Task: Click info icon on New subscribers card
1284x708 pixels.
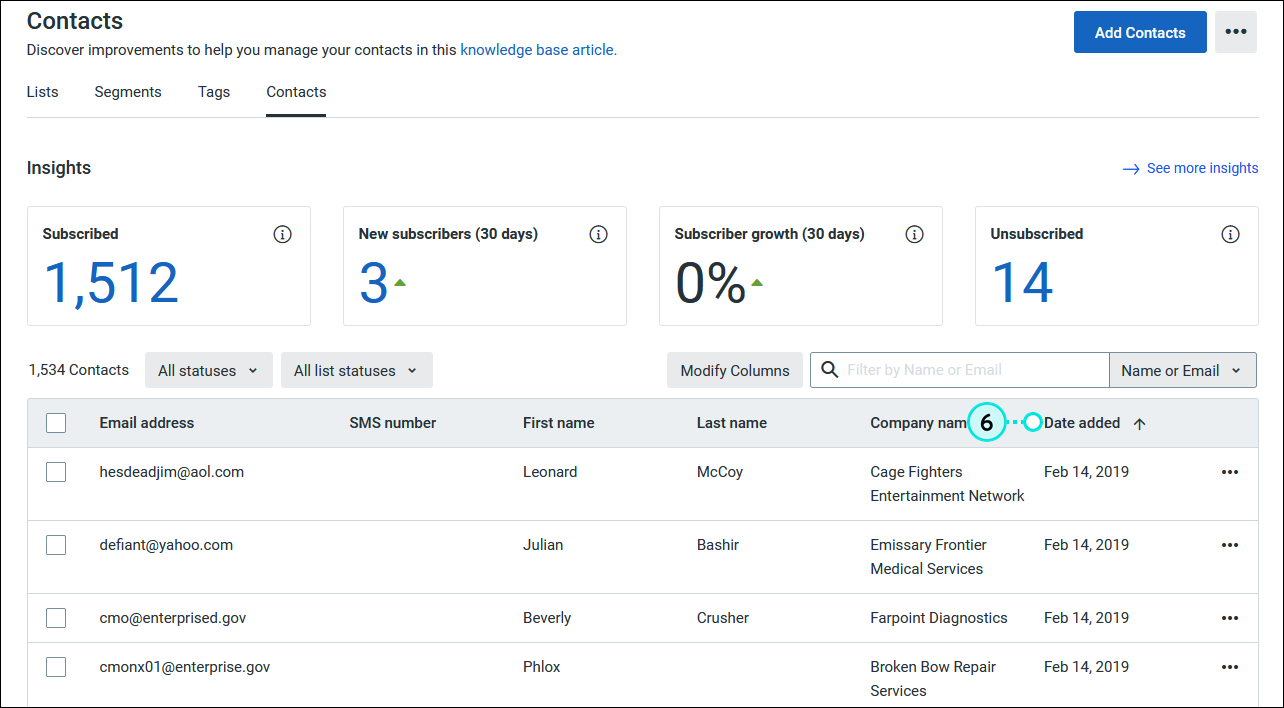Action: point(599,234)
